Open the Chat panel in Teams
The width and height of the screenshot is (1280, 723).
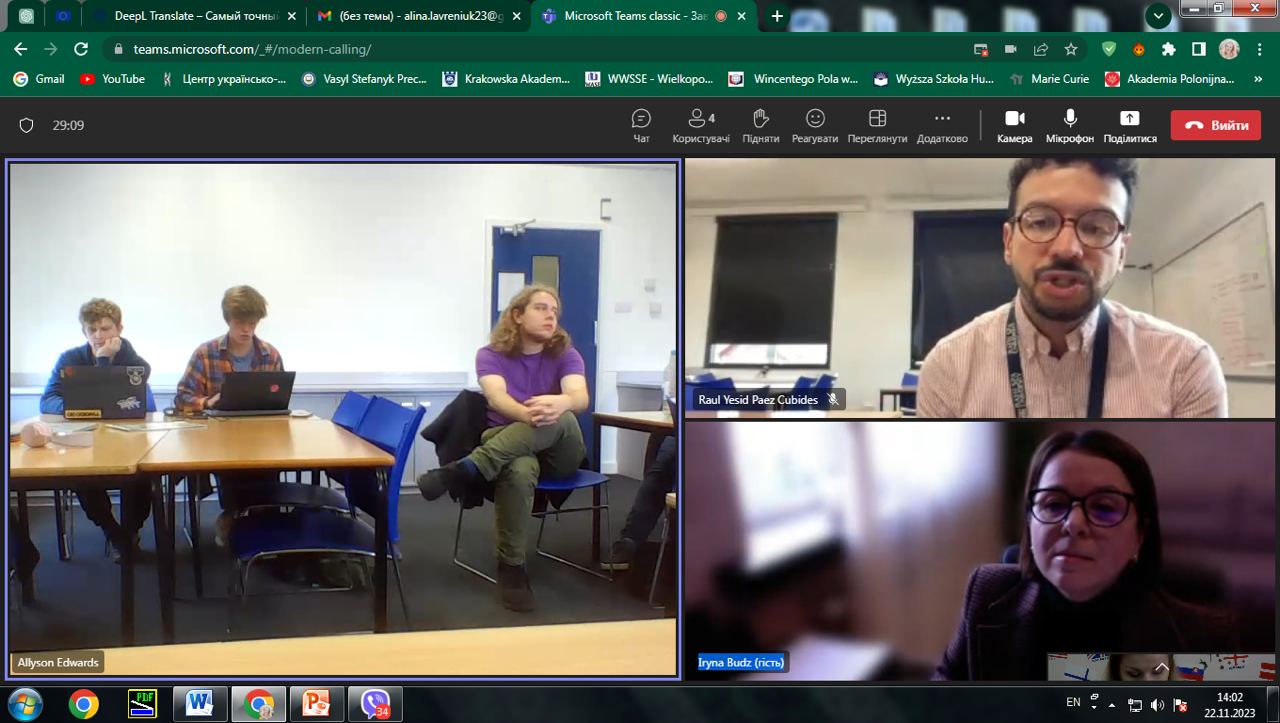tap(641, 126)
